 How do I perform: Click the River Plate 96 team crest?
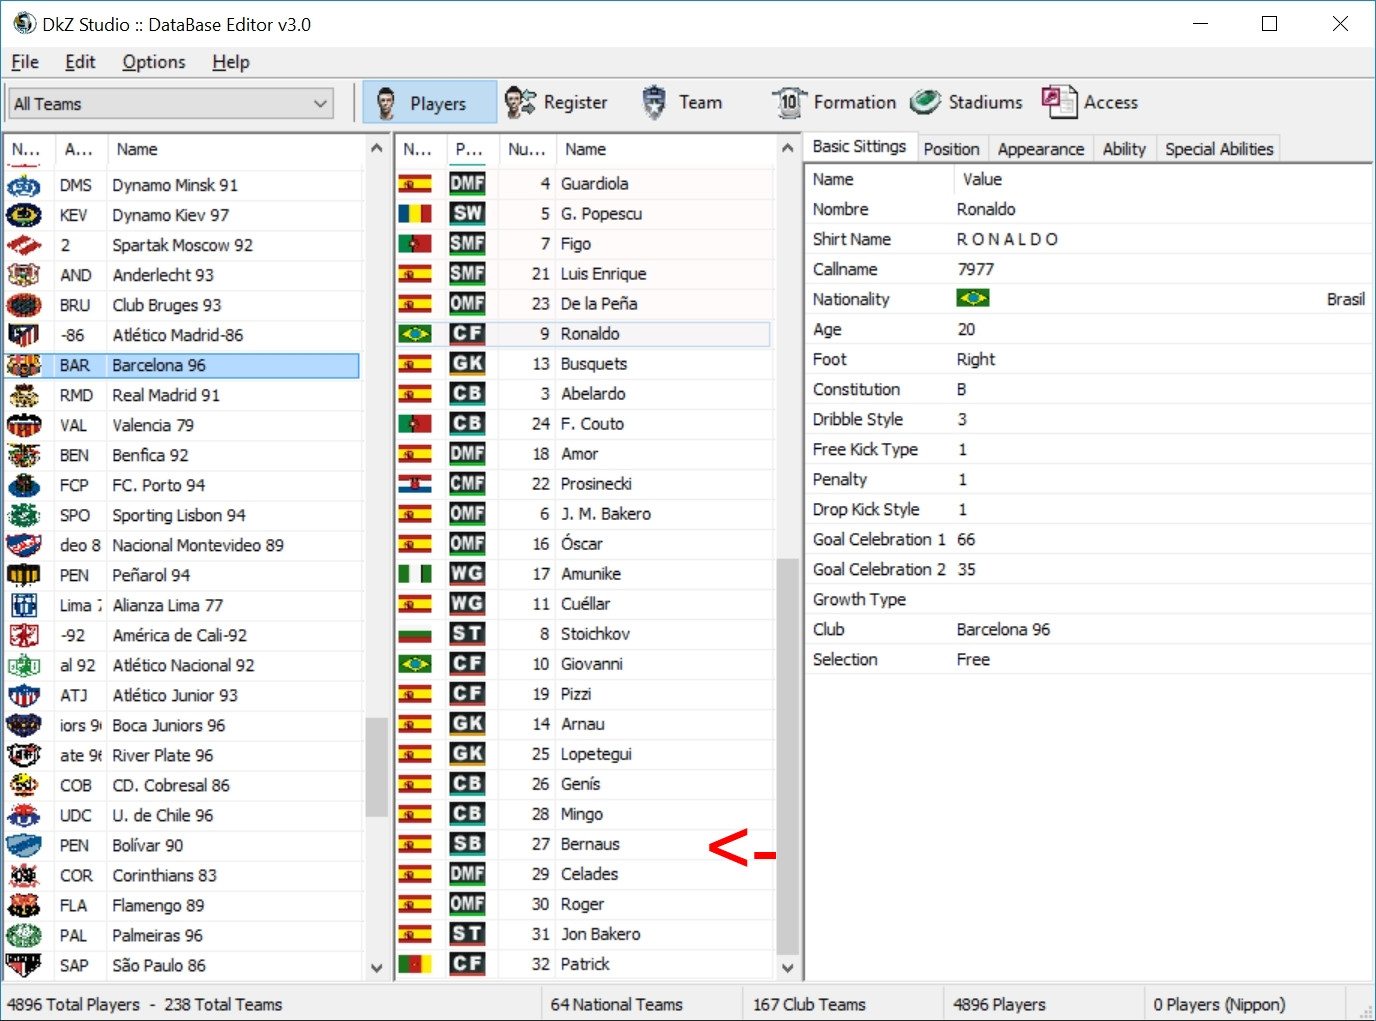pyautogui.click(x=24, y=755)
